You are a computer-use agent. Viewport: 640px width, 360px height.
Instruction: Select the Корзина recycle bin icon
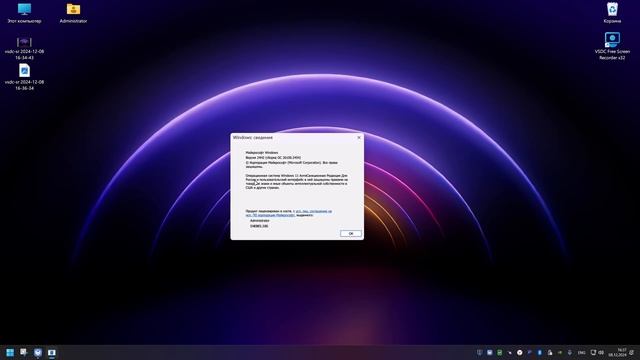(x=612, y=13)
